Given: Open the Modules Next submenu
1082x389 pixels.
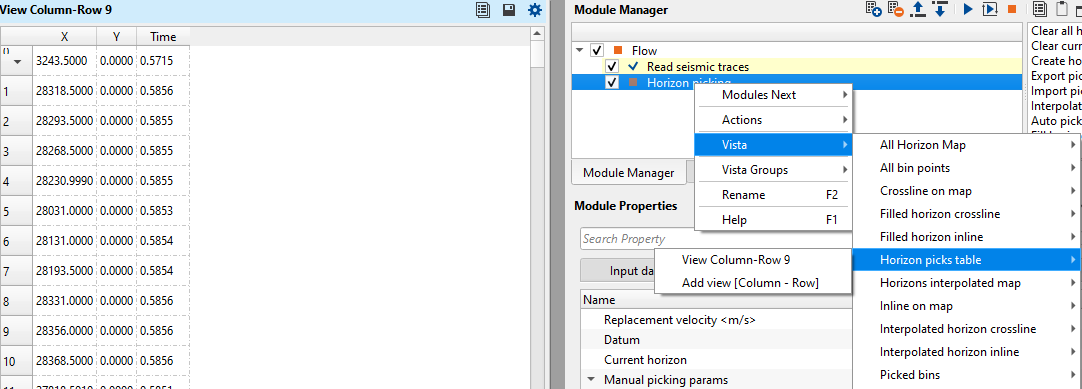Looking at the screenshot, I should 773,94.
